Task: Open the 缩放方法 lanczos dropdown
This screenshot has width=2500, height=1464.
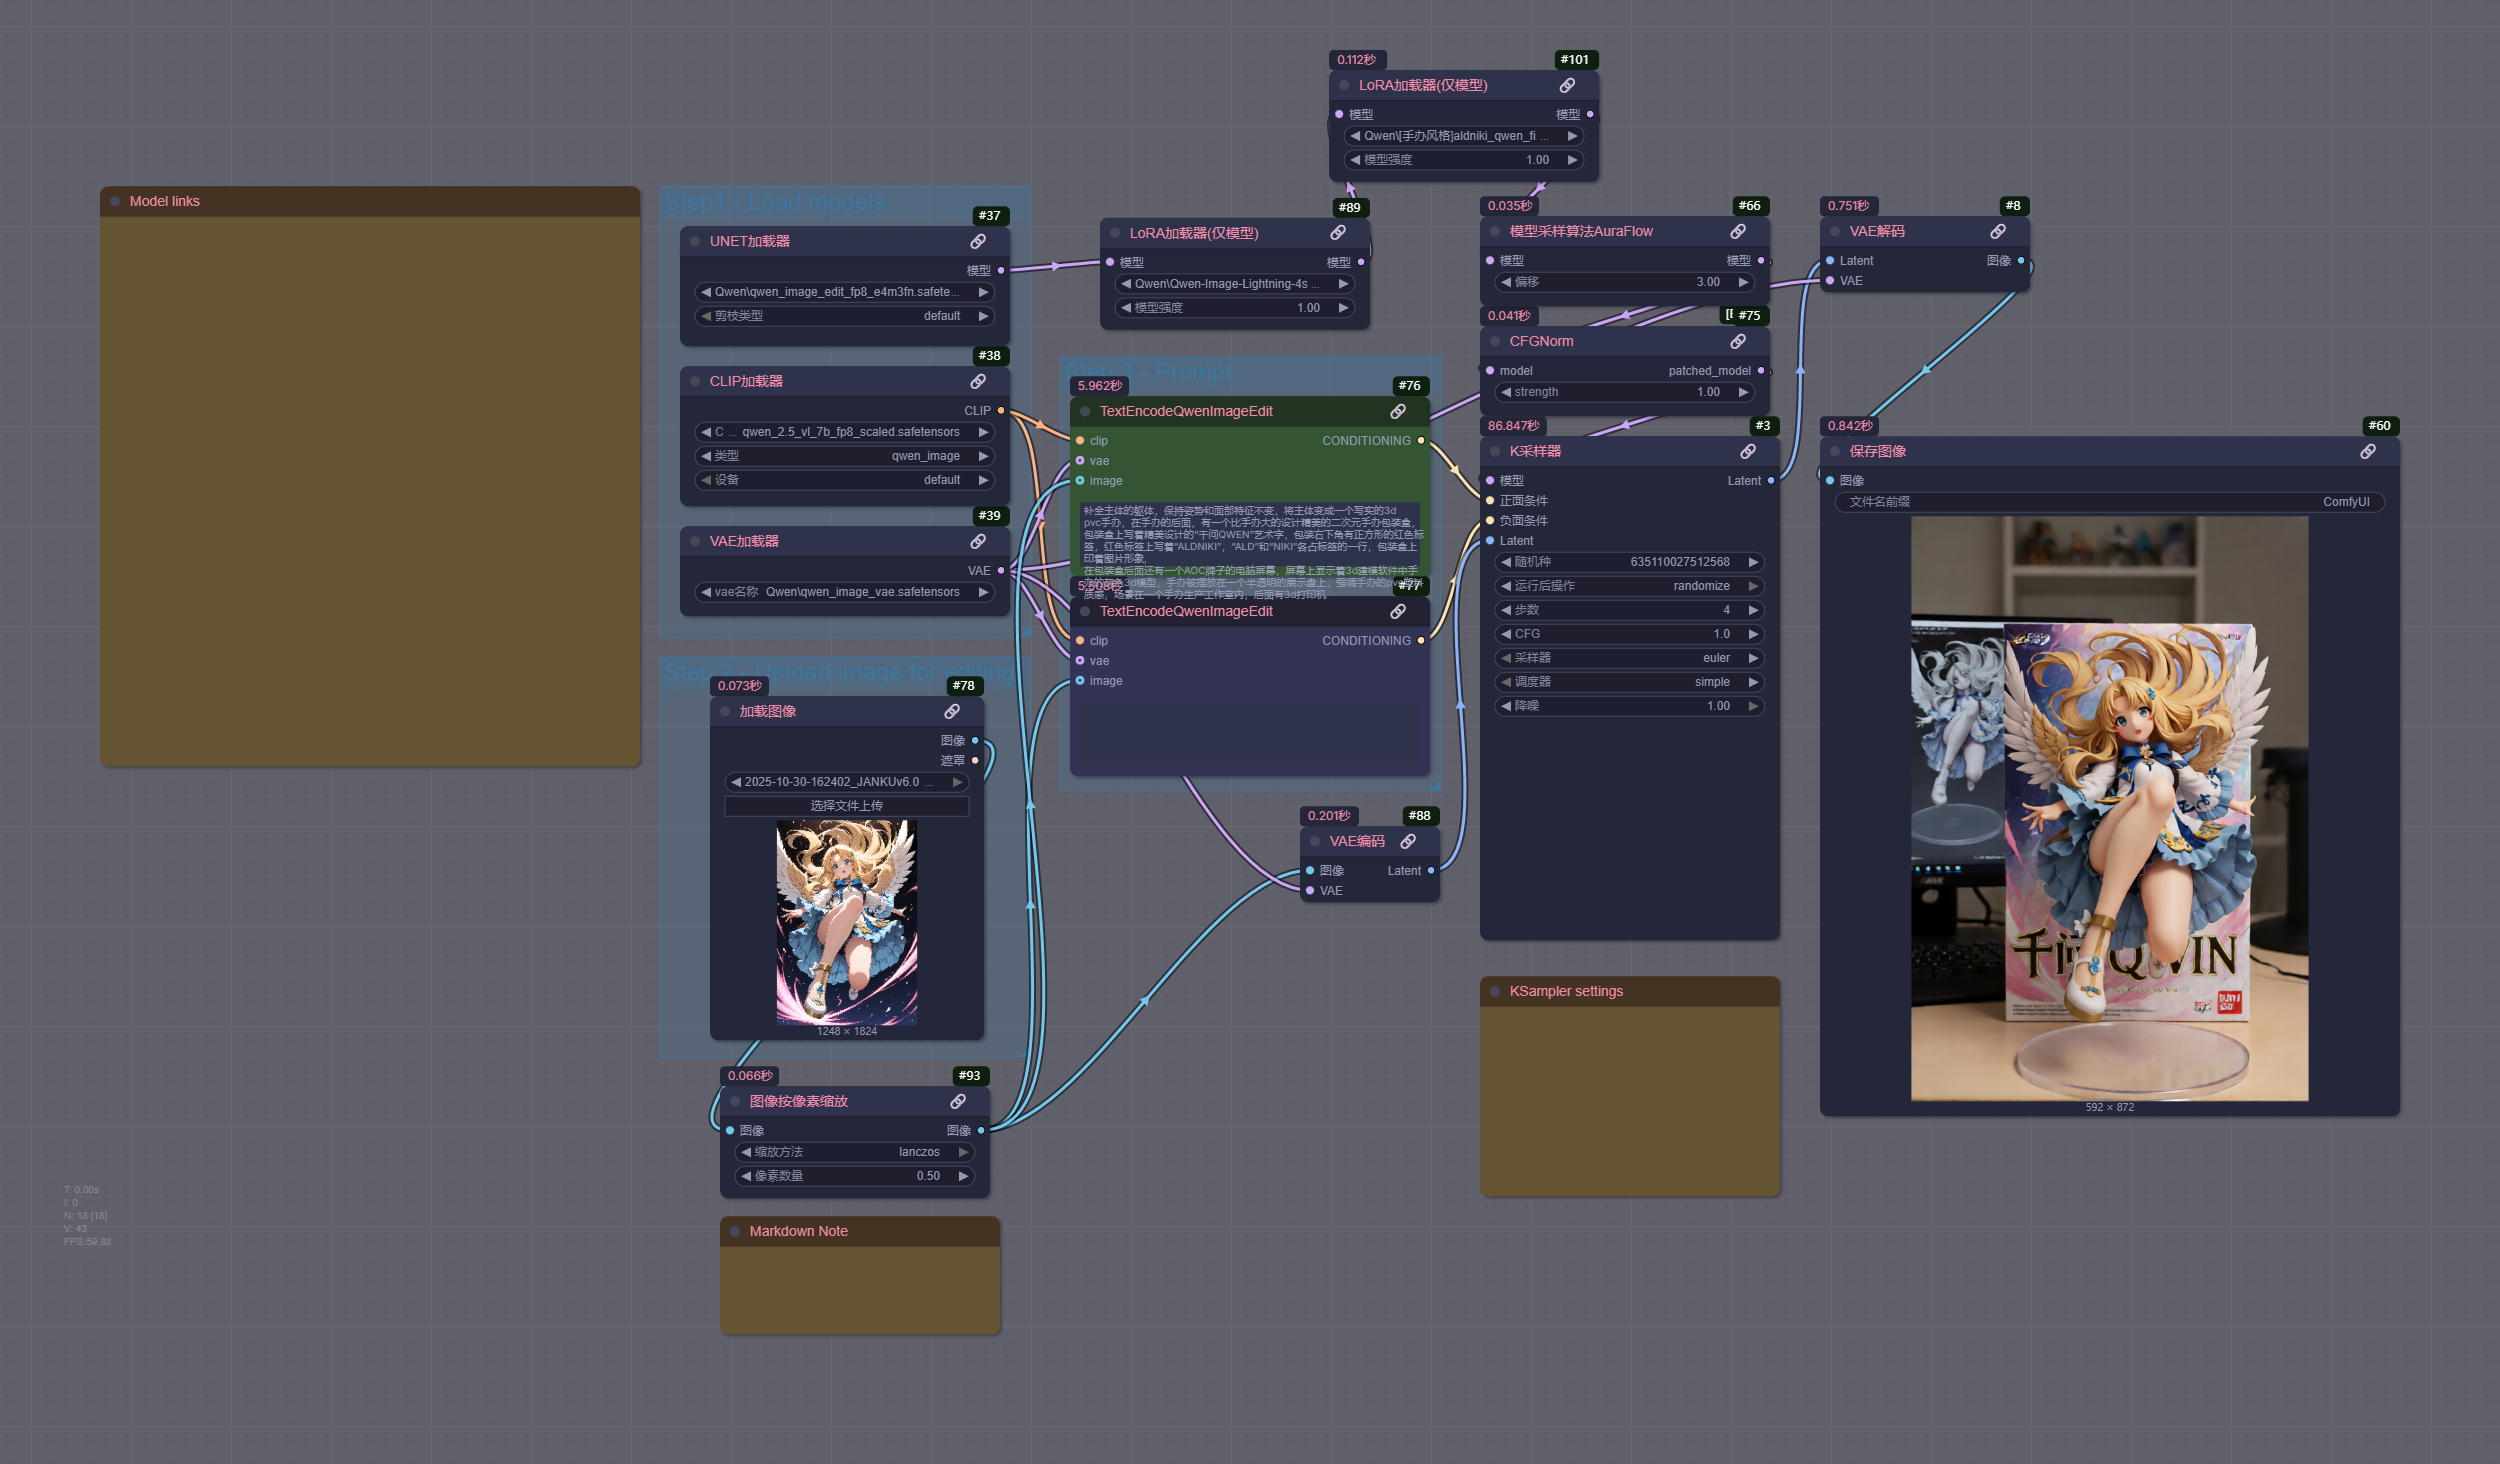Action: [x=853, y=1152]
